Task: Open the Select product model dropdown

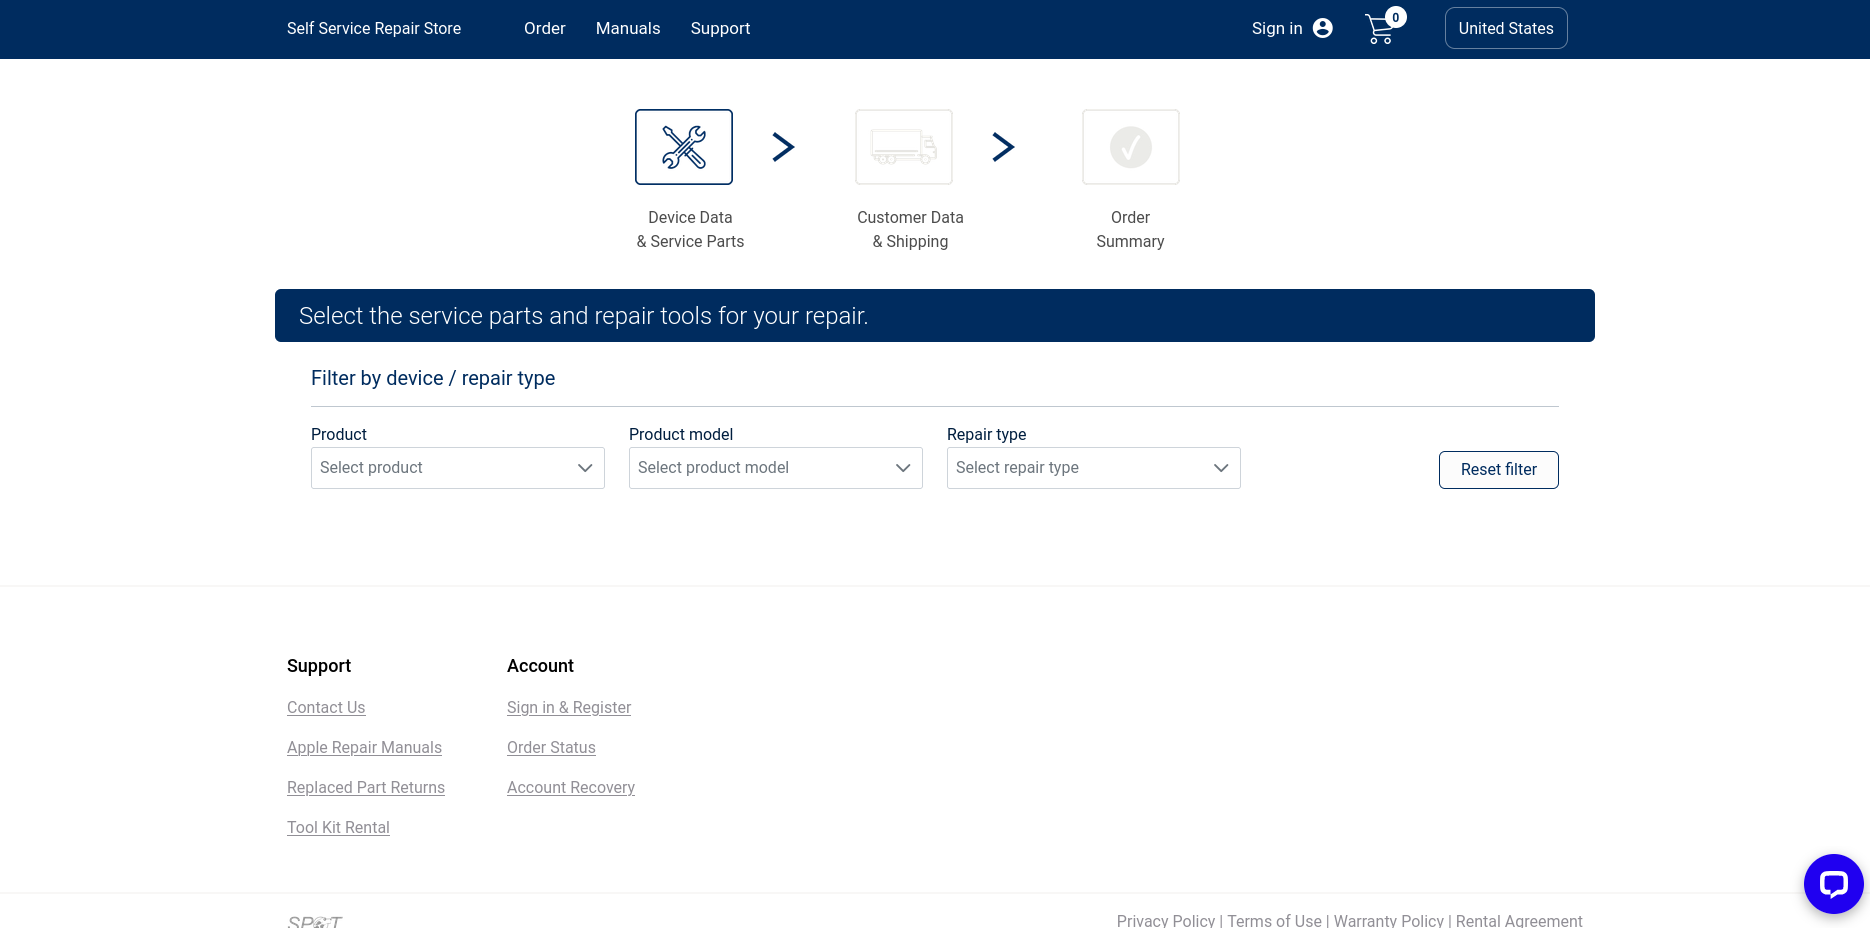Action: (x=776, y=468)
